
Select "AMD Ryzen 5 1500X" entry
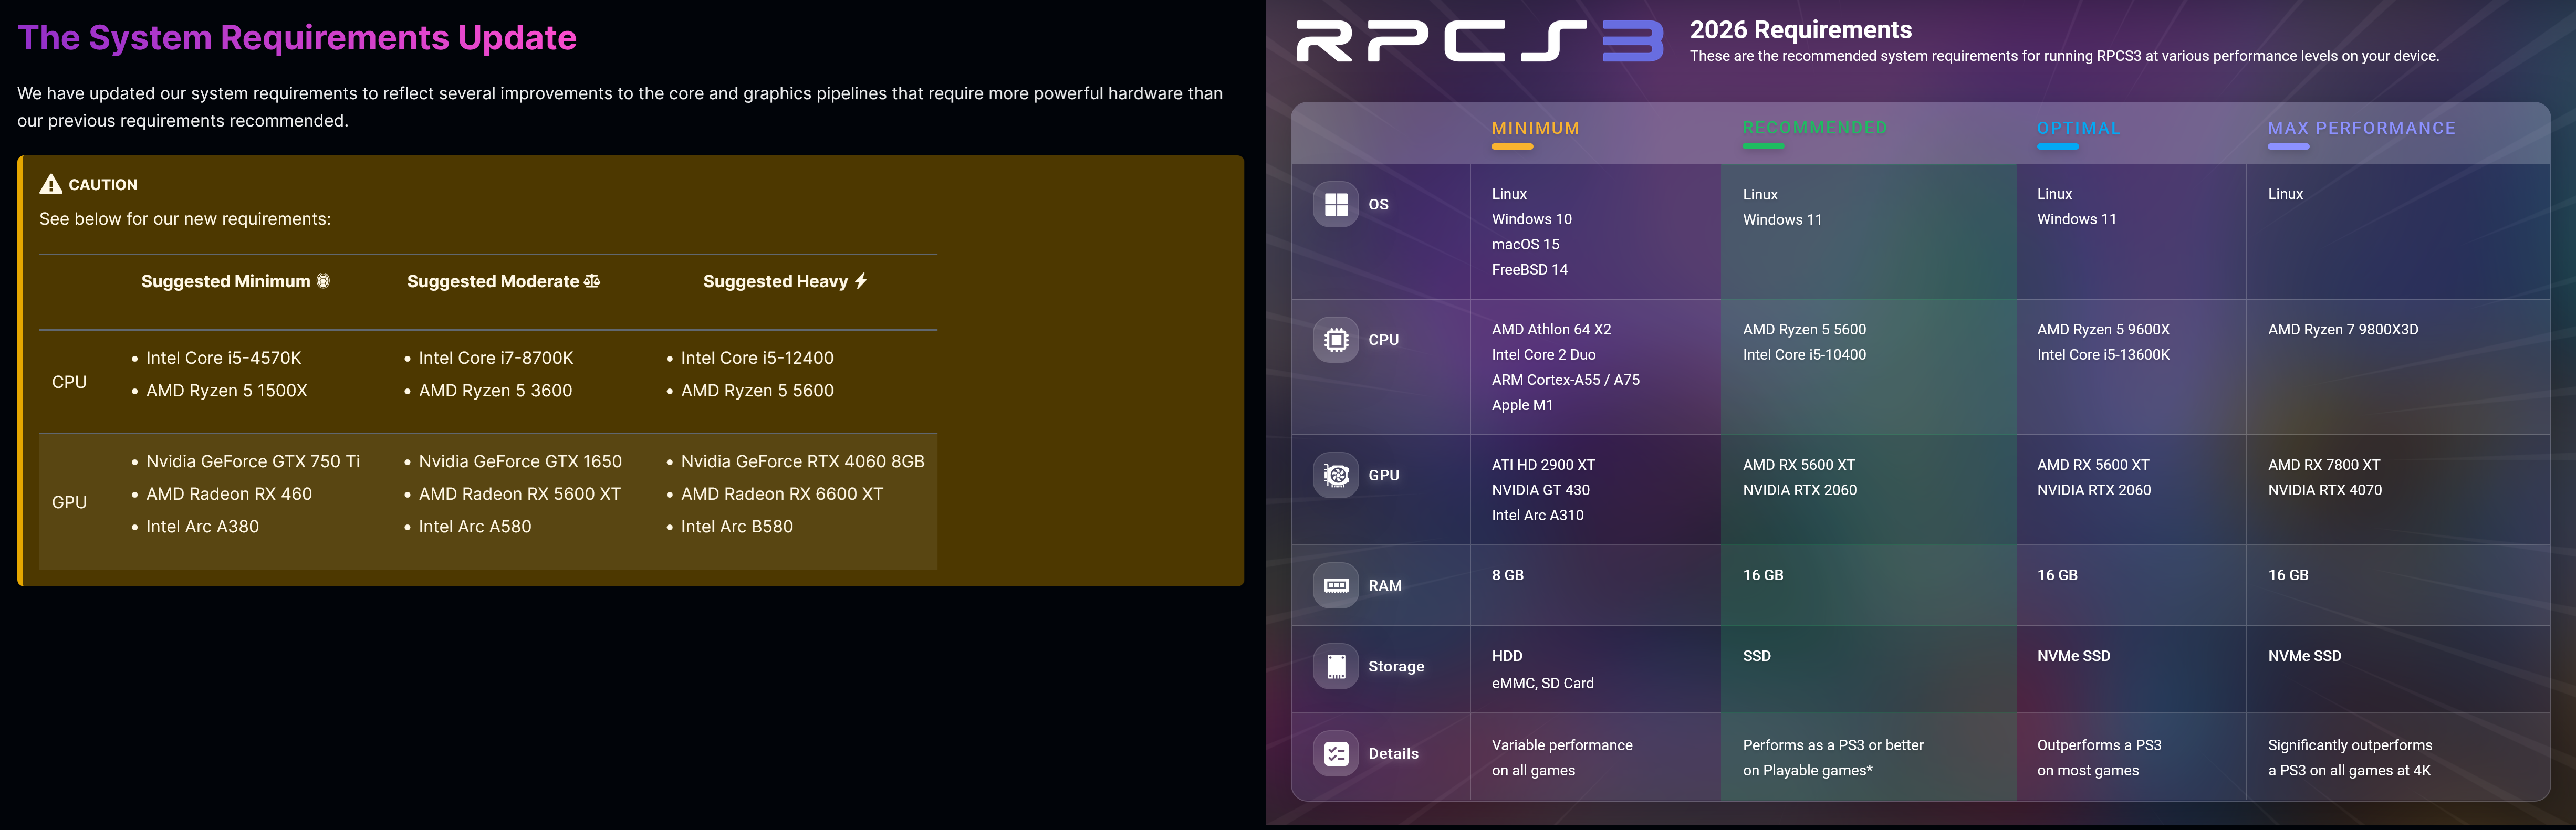click(227, 391)
